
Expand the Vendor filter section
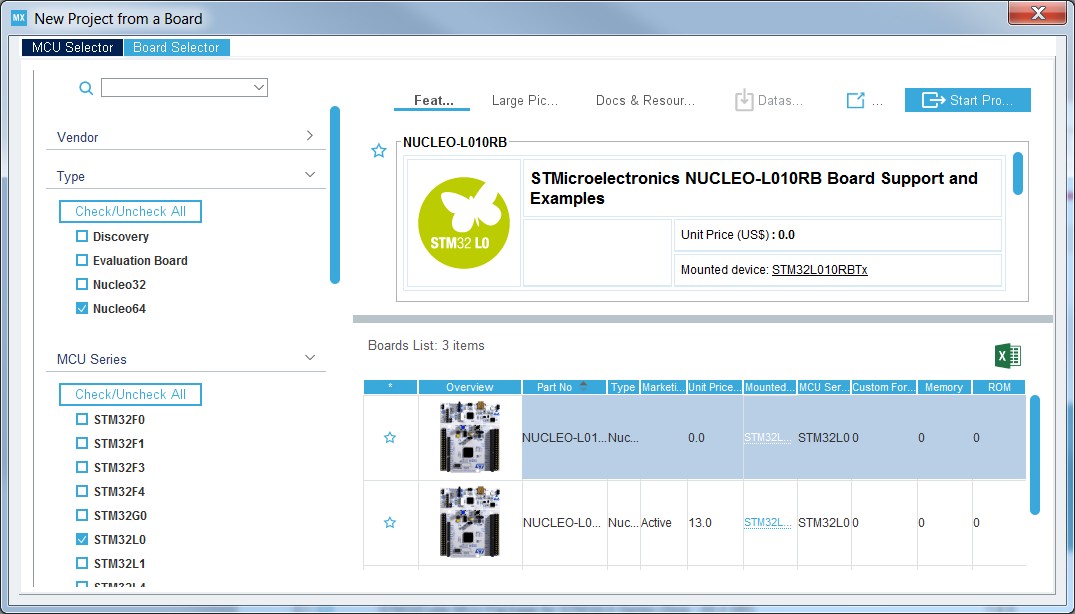point(310,136)
